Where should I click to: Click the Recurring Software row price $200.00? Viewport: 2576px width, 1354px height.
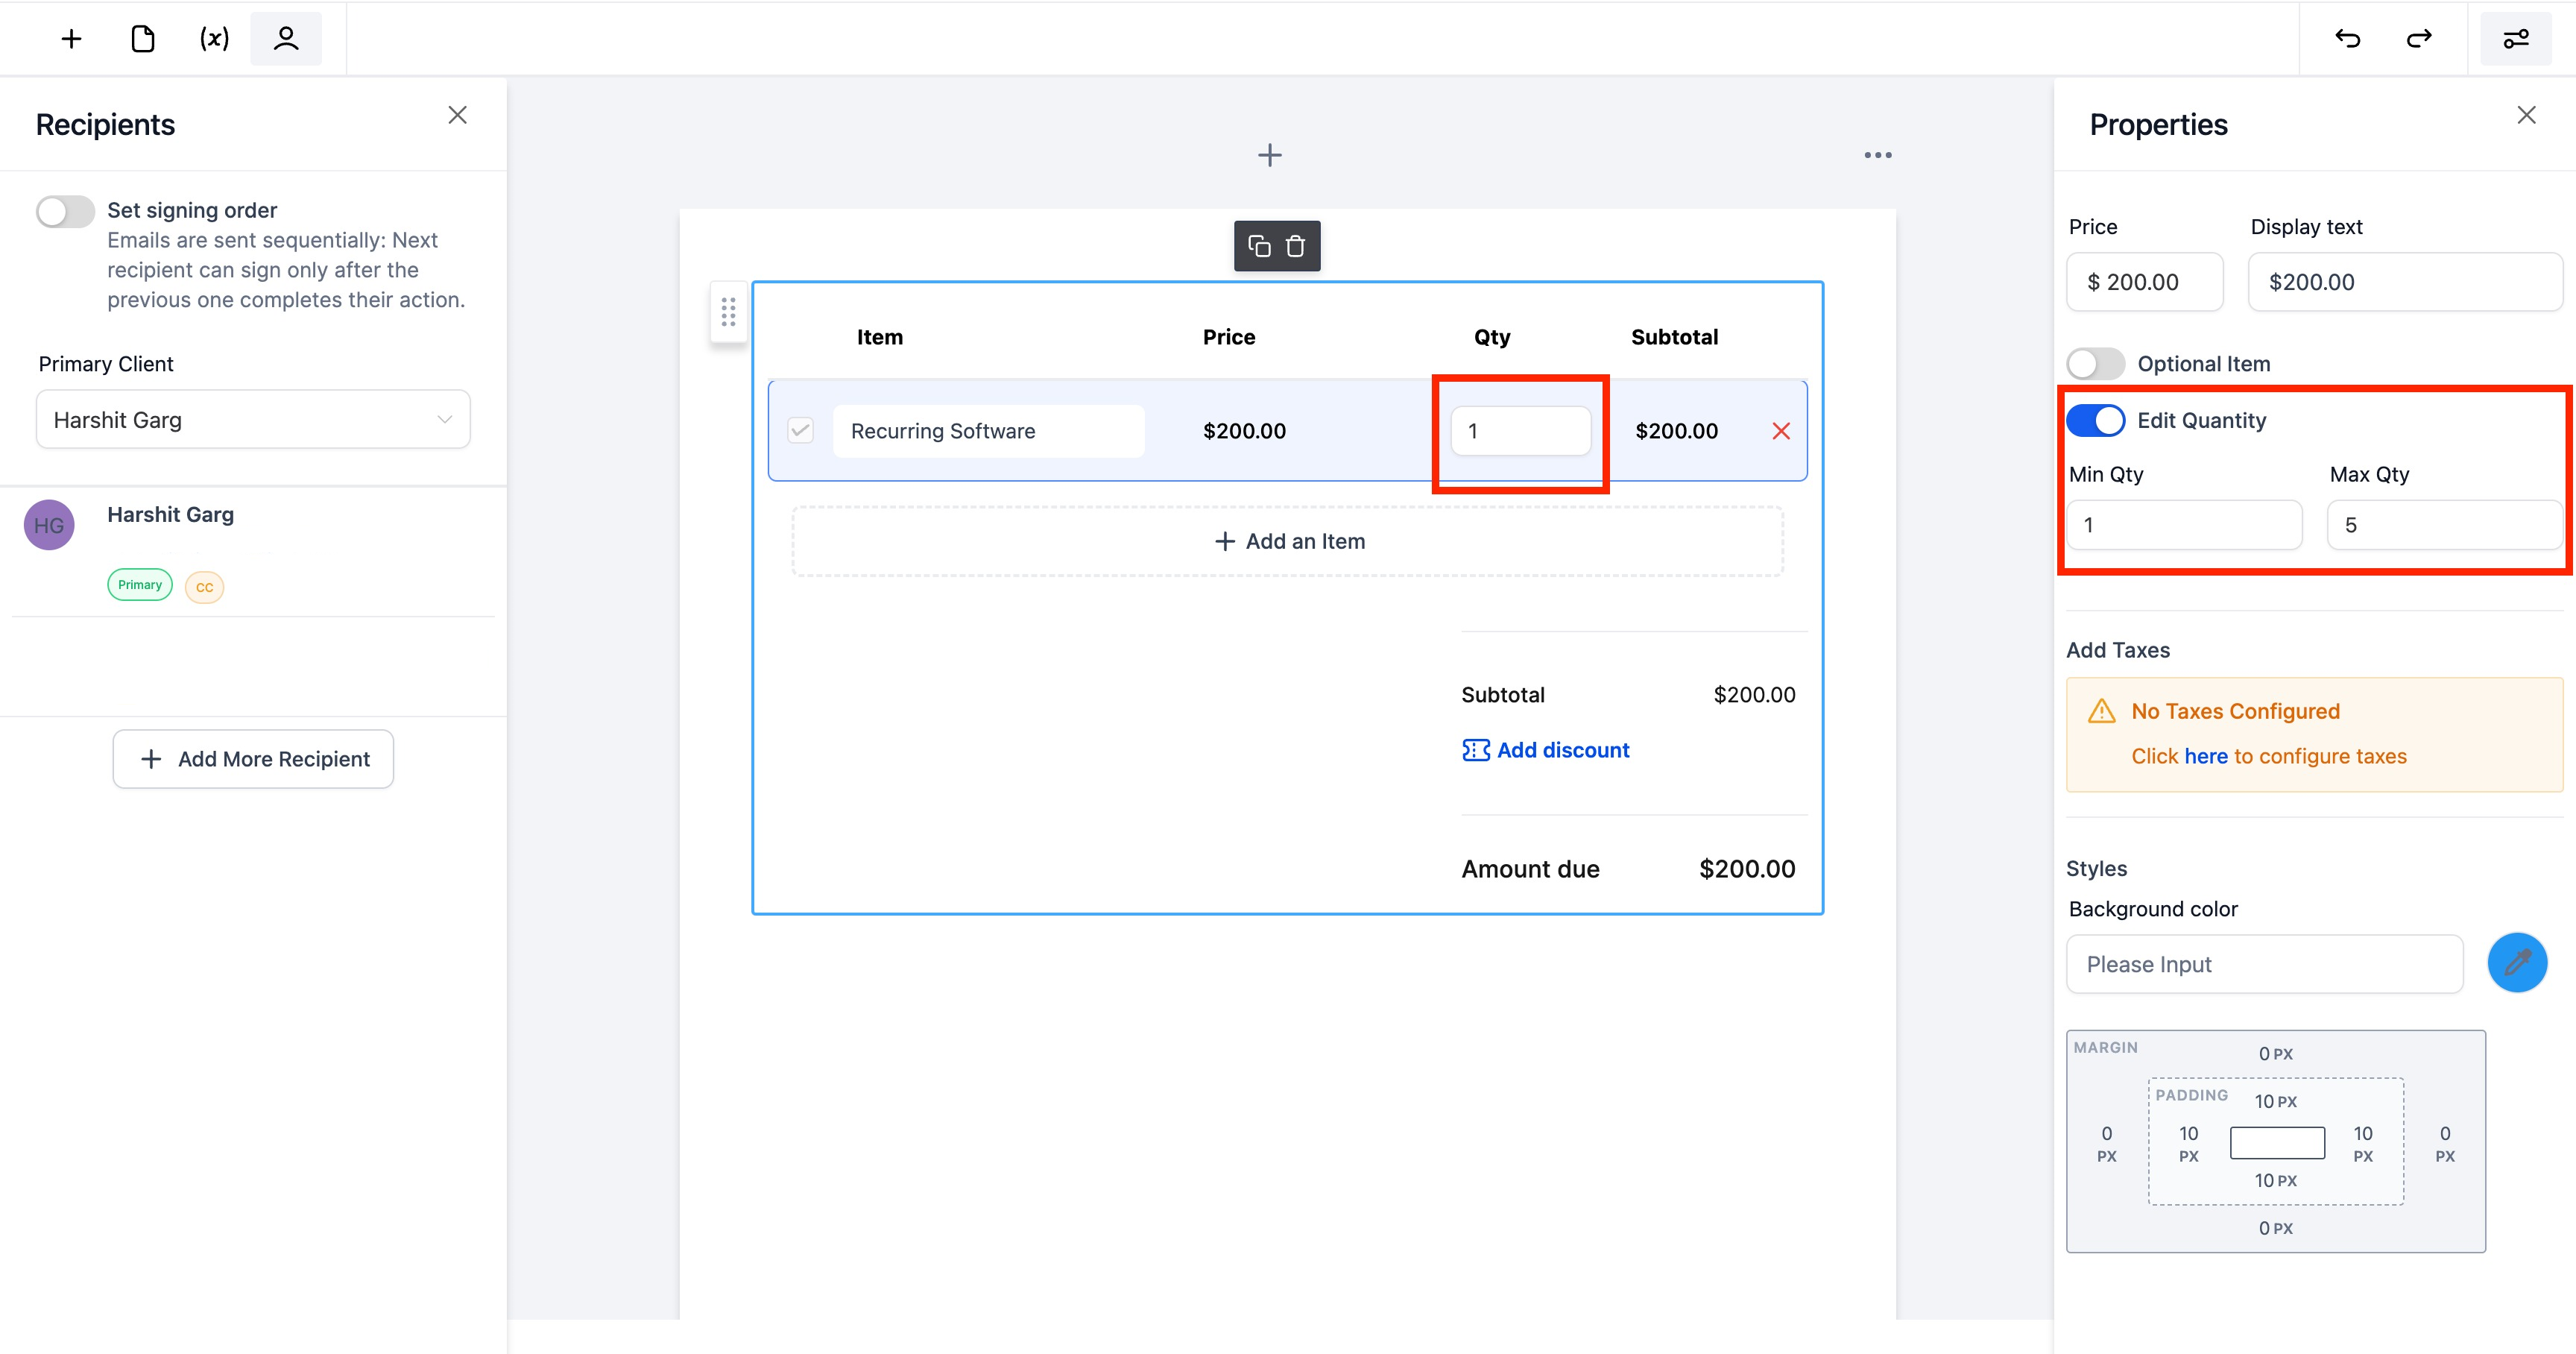pyautogui.click(x=1244, y=431)
